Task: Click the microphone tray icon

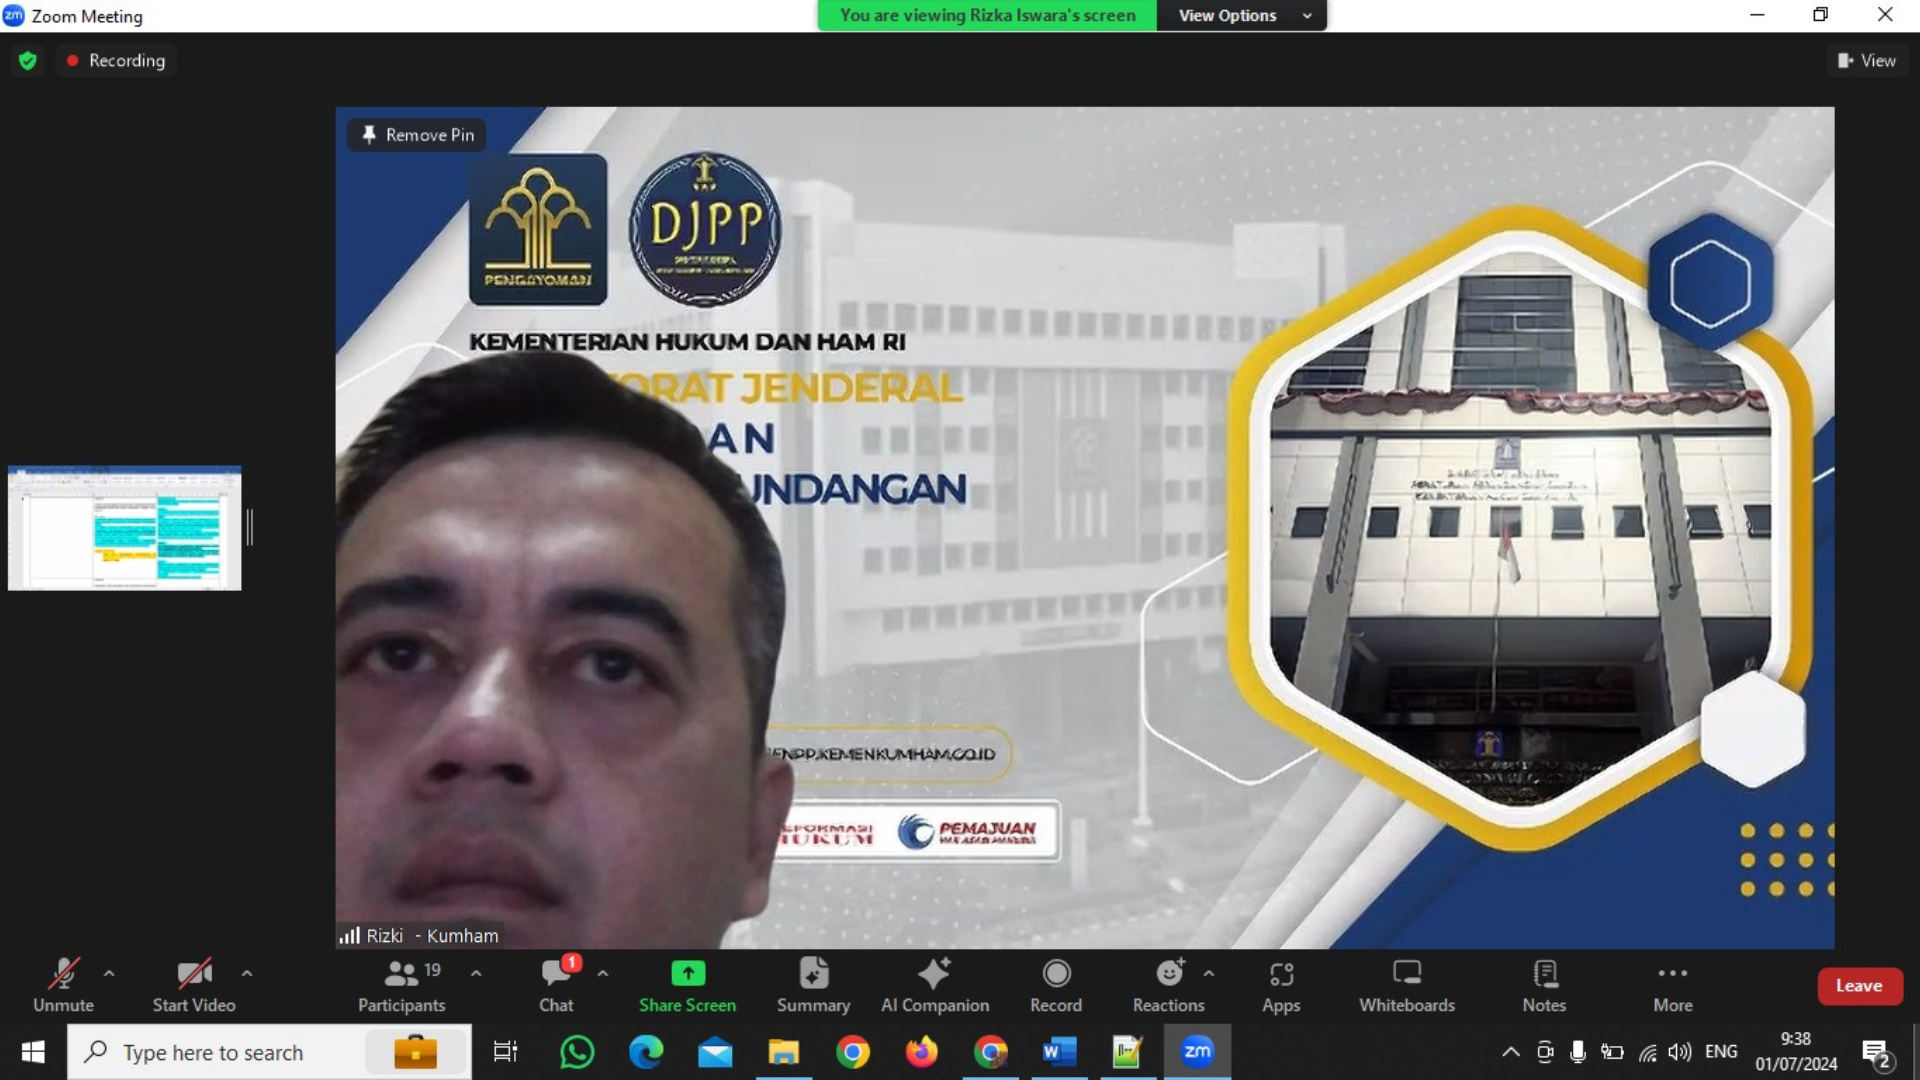Action: pyautogui.click(x=1578, y=1052)
